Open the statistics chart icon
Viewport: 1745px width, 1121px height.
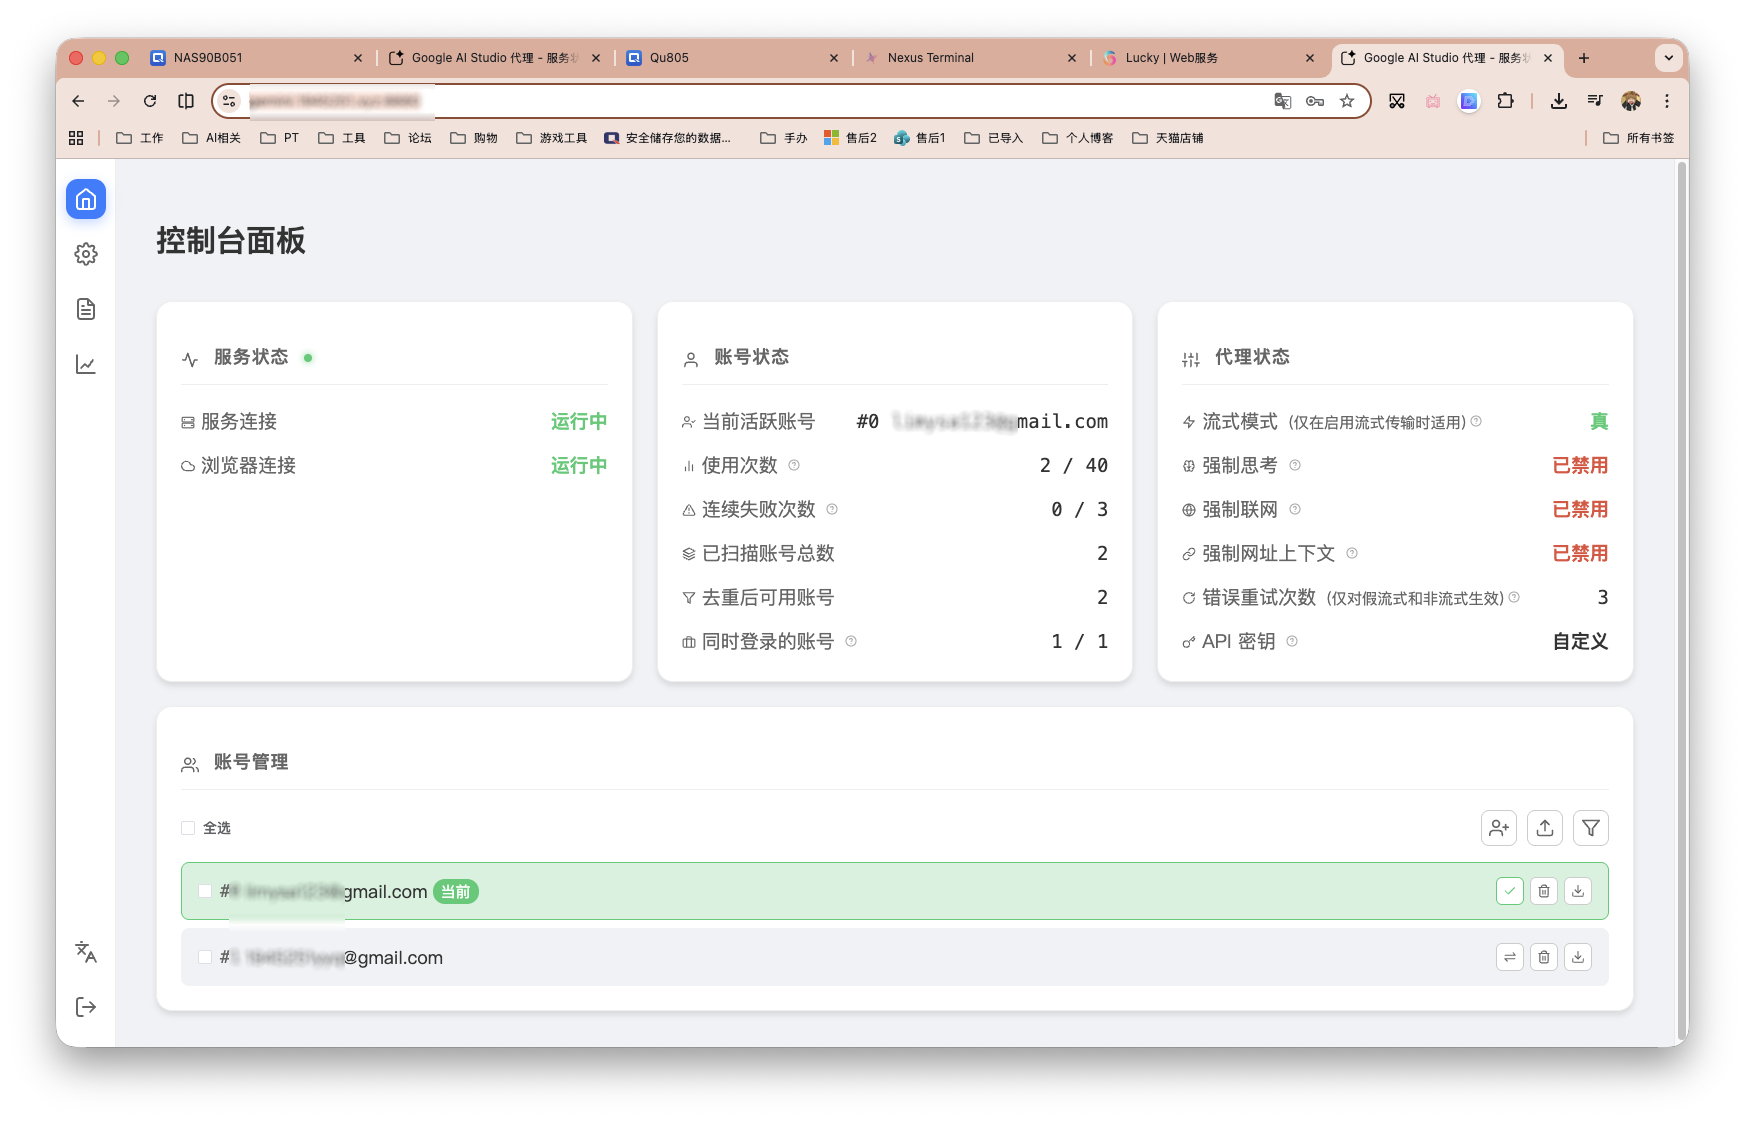tap(85, 365)
